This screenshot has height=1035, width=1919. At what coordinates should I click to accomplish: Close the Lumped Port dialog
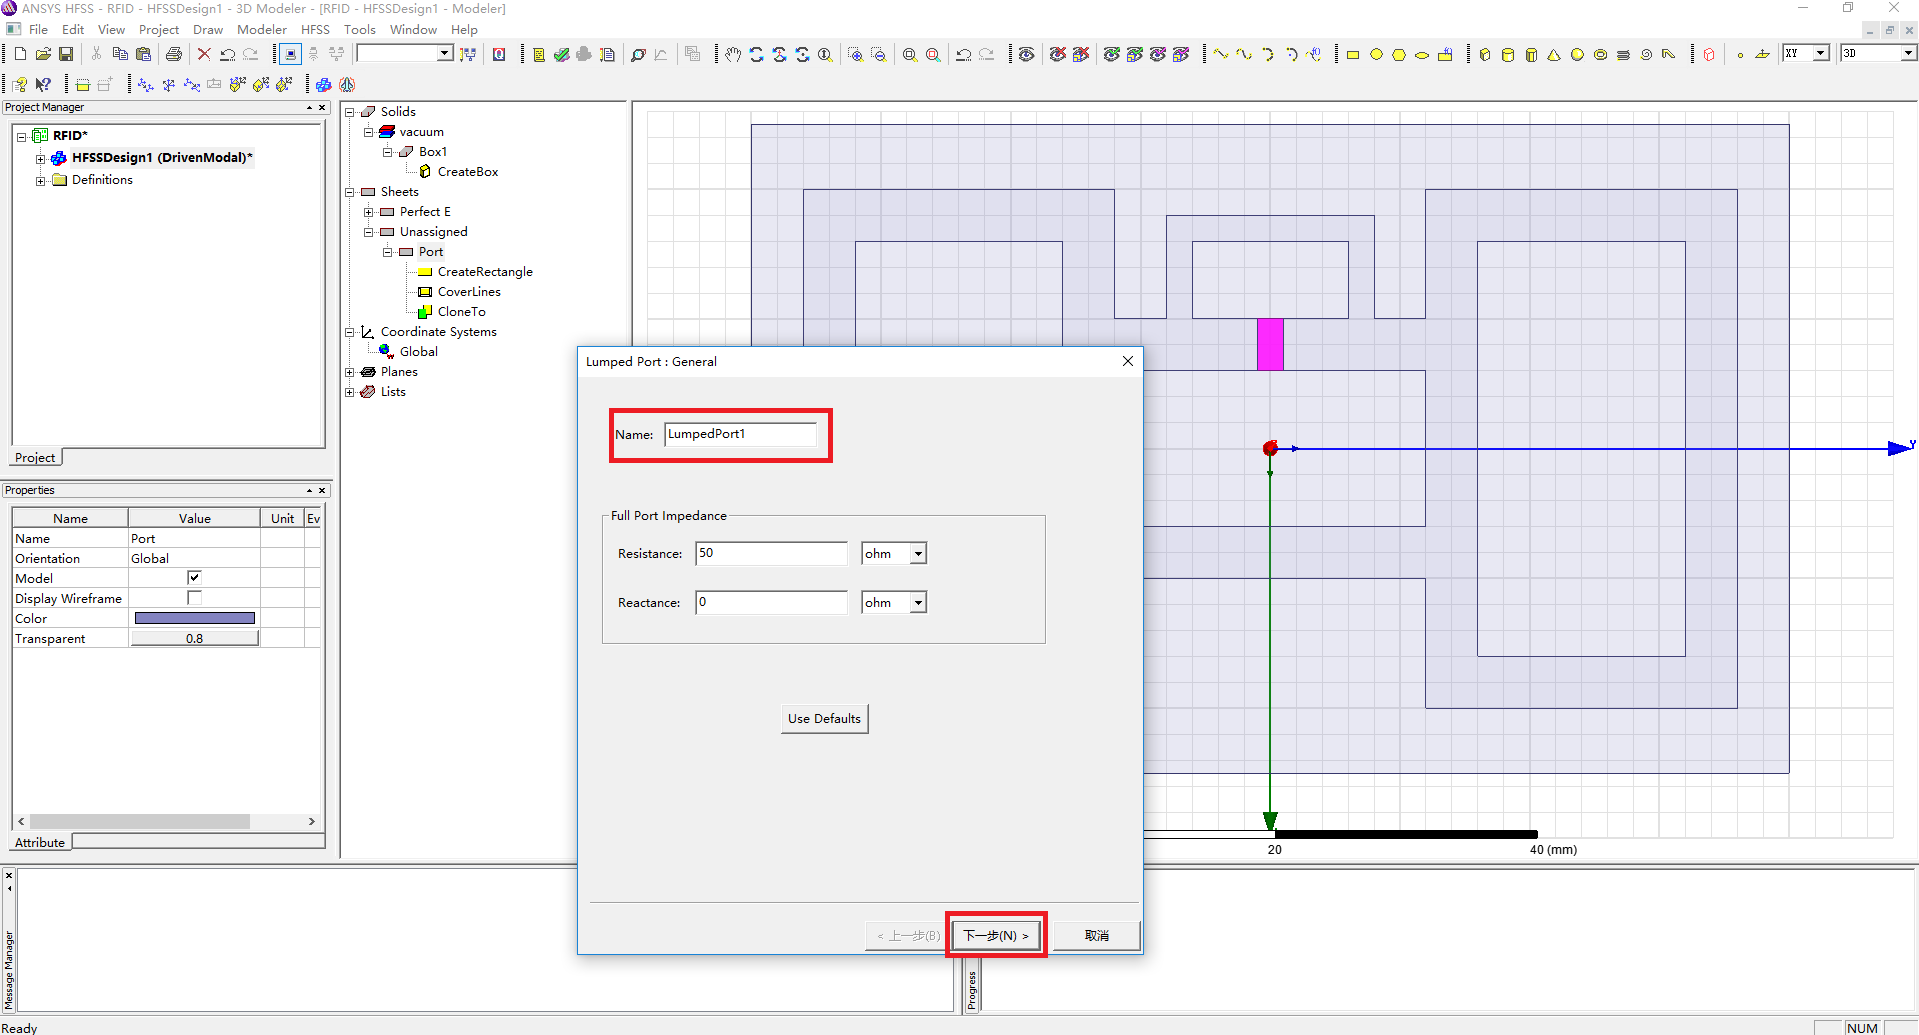[x=1128, y=361]
